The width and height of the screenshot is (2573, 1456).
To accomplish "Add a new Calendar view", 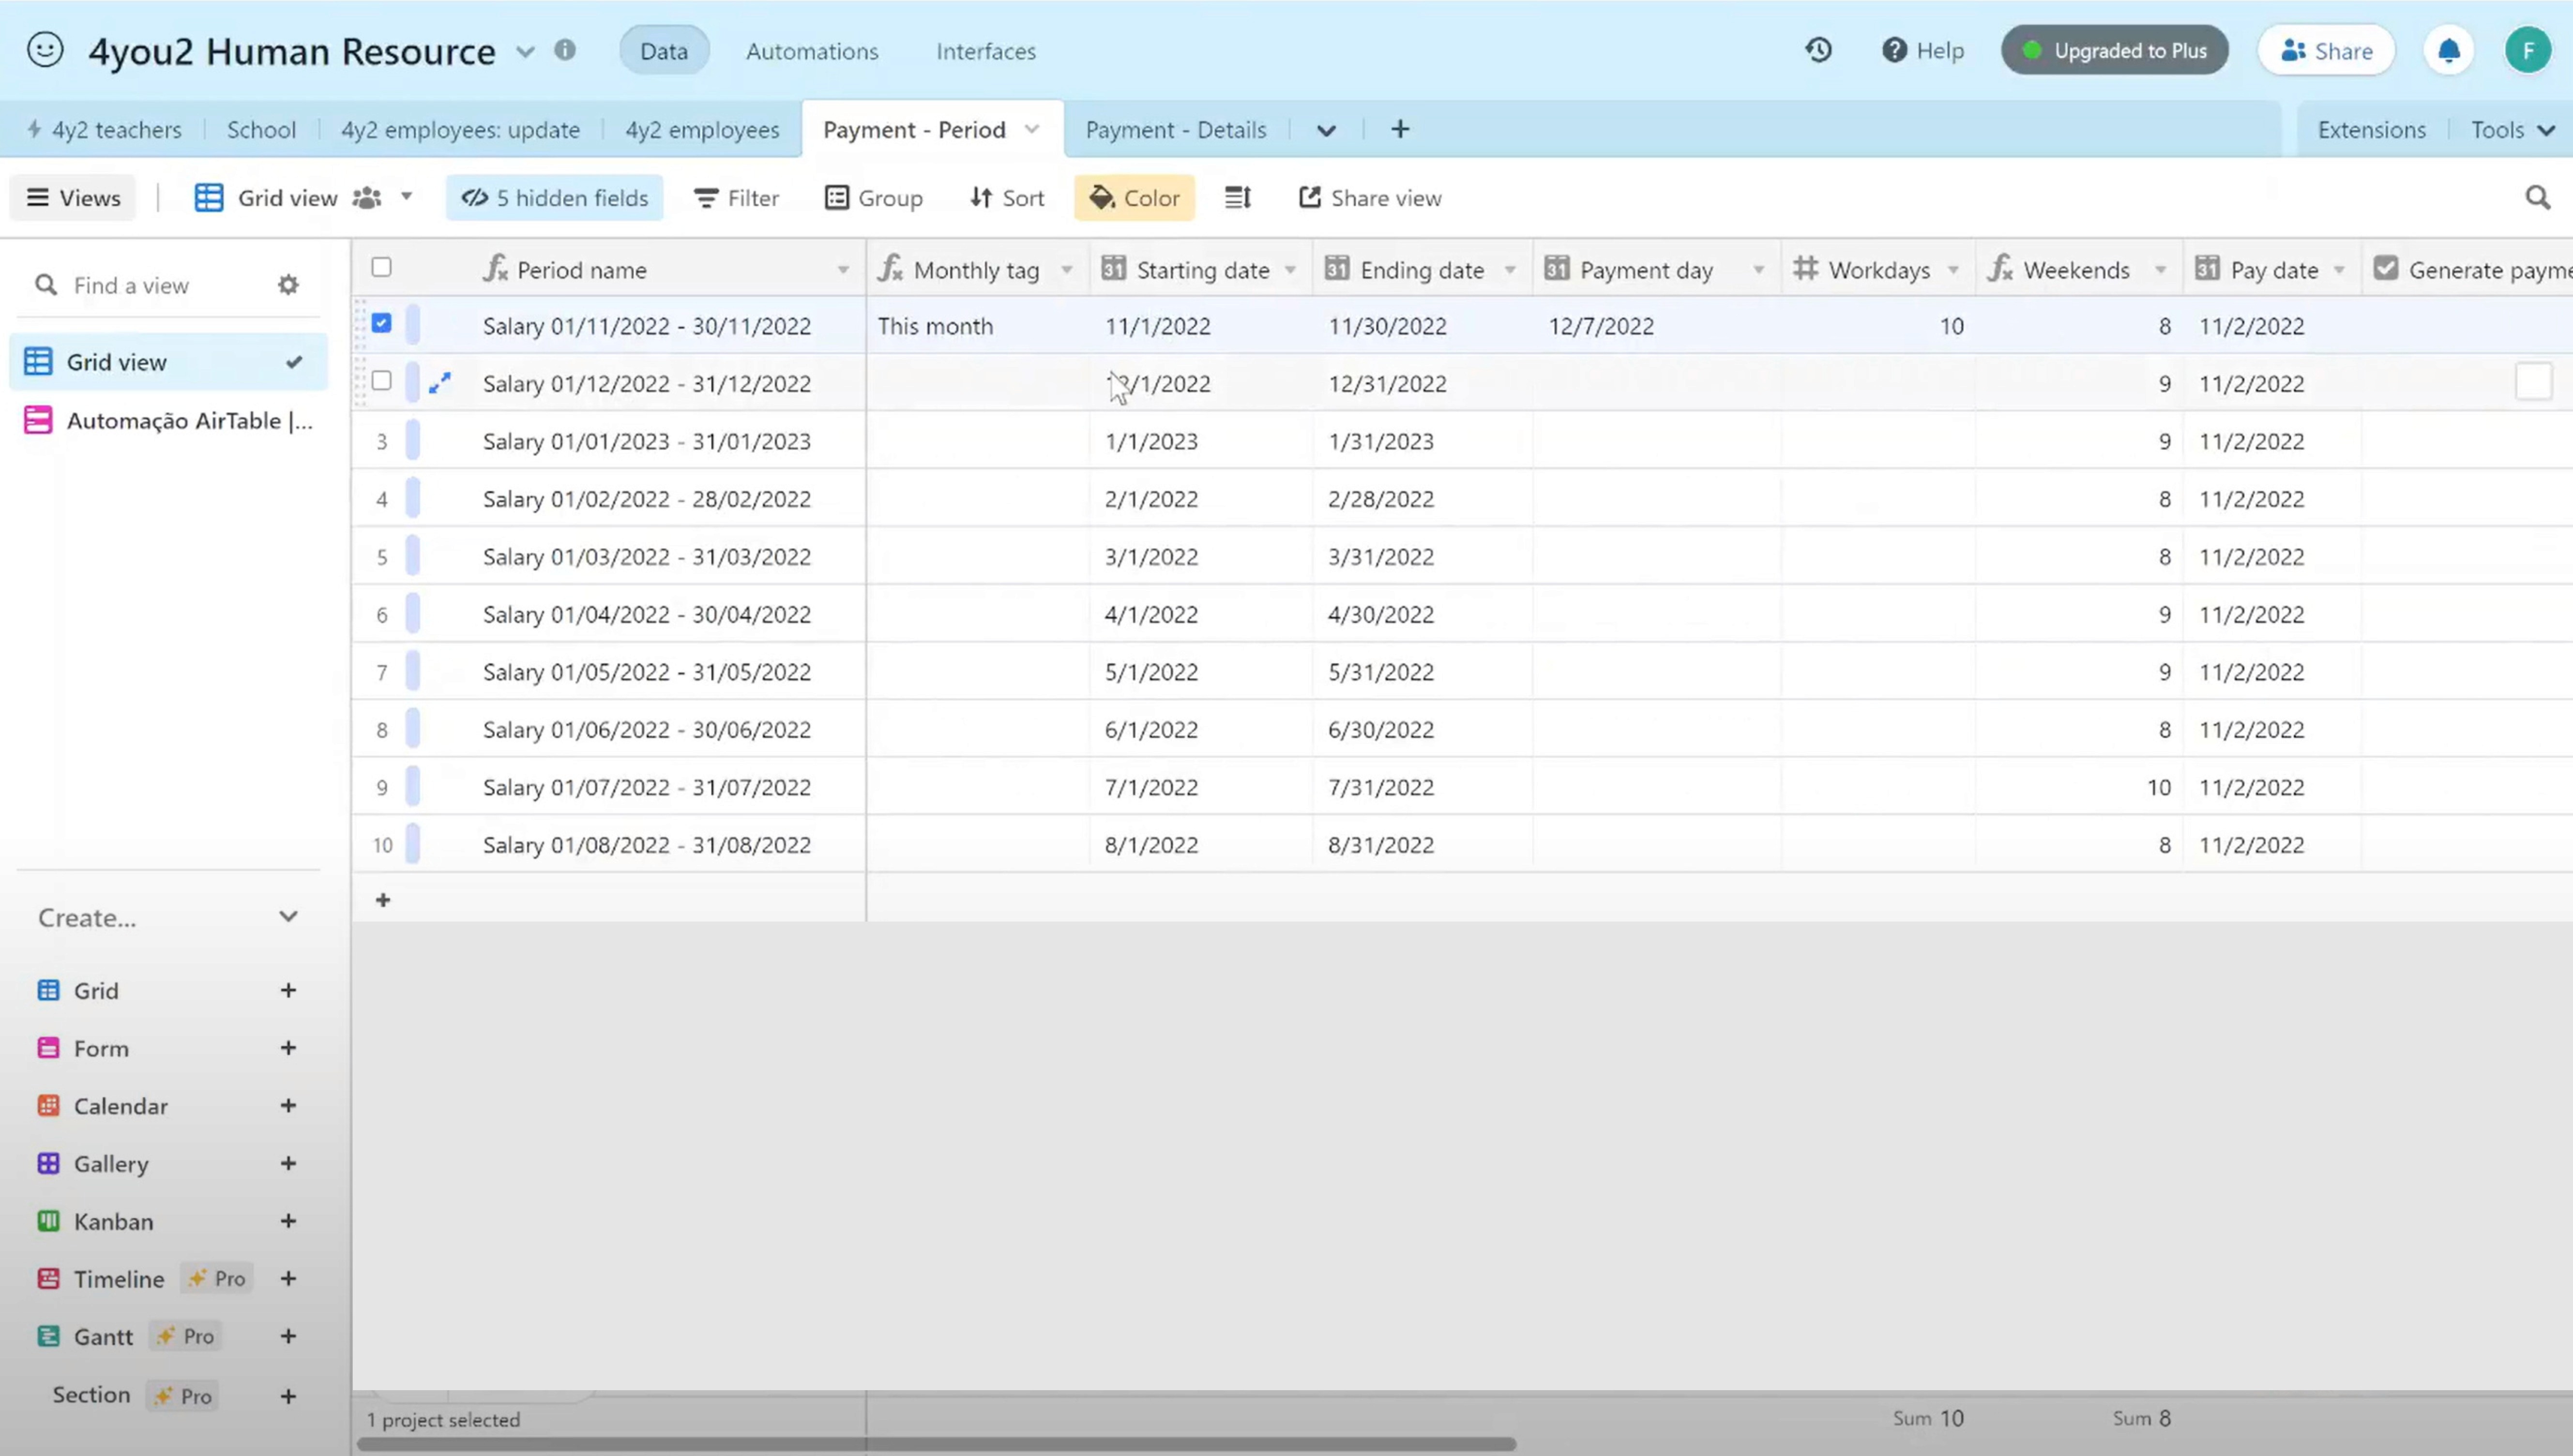I will [x=288, y=1106].
